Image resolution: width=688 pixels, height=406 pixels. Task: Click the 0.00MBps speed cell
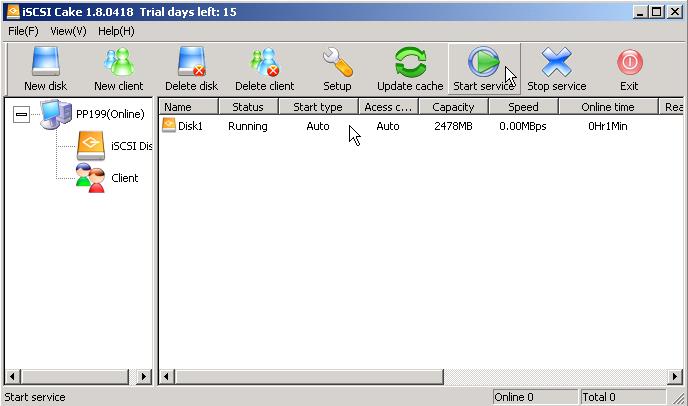click(523, 126)
